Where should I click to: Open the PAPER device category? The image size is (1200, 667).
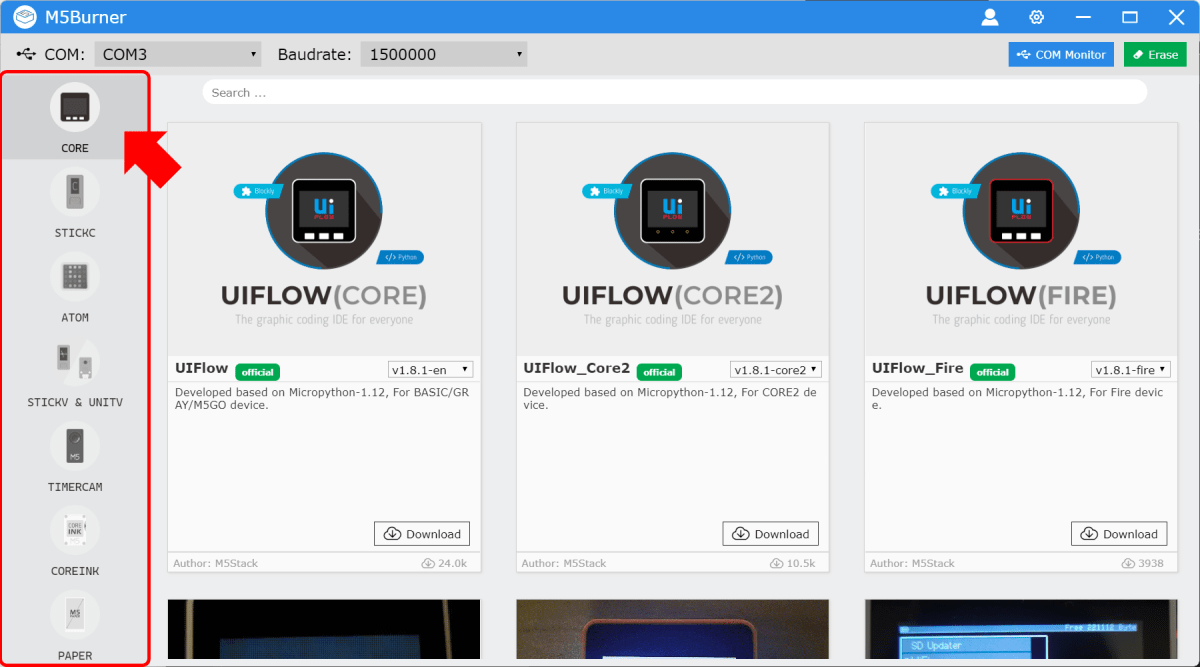tap(75, 625)
